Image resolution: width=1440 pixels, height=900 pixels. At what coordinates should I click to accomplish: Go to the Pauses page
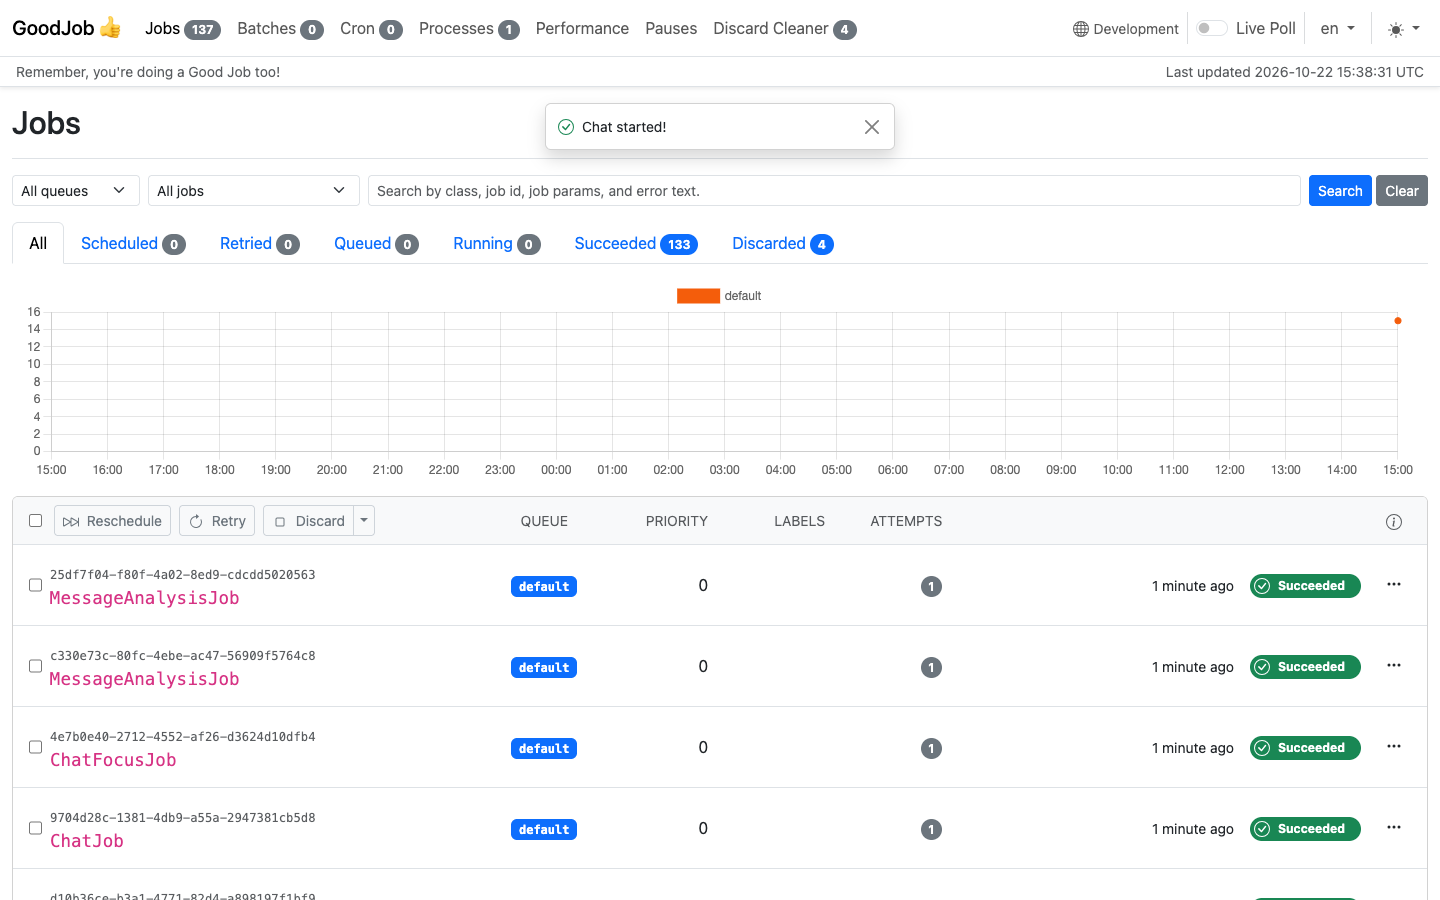(671, 29)
